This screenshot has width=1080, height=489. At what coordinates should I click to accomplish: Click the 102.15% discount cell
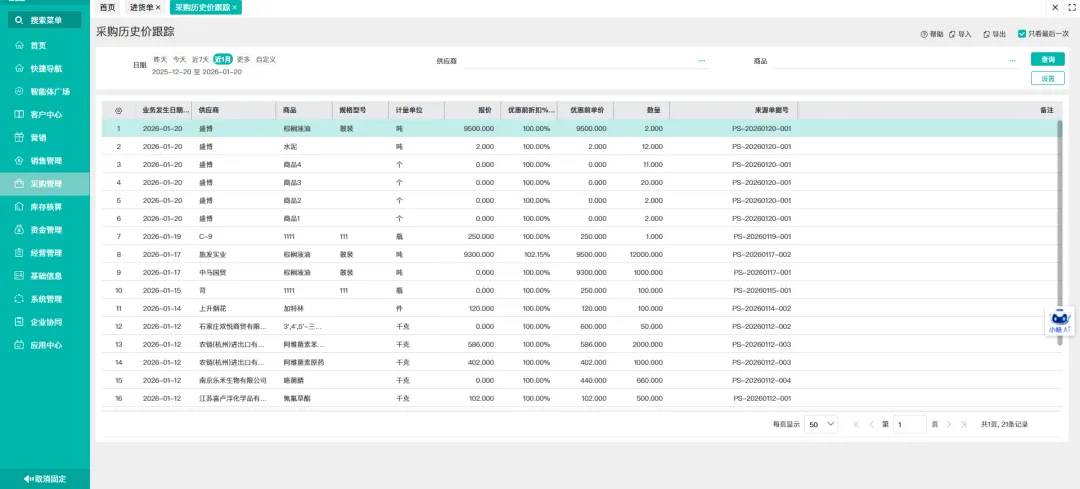tap(537, 254)
